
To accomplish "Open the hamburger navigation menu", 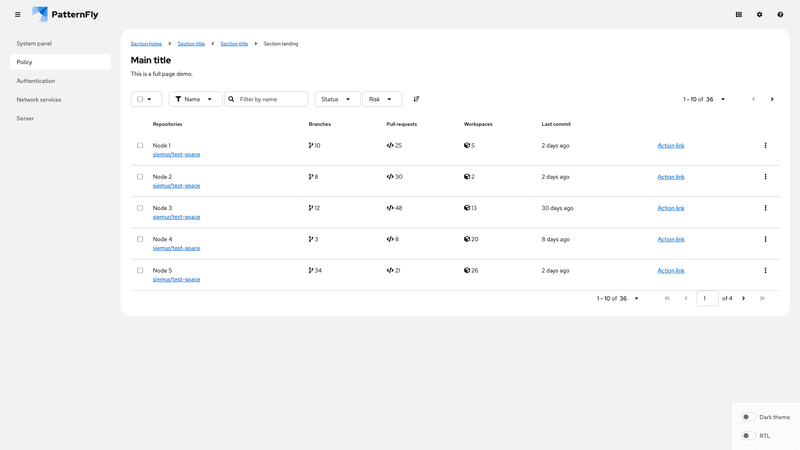I will 18,15.
